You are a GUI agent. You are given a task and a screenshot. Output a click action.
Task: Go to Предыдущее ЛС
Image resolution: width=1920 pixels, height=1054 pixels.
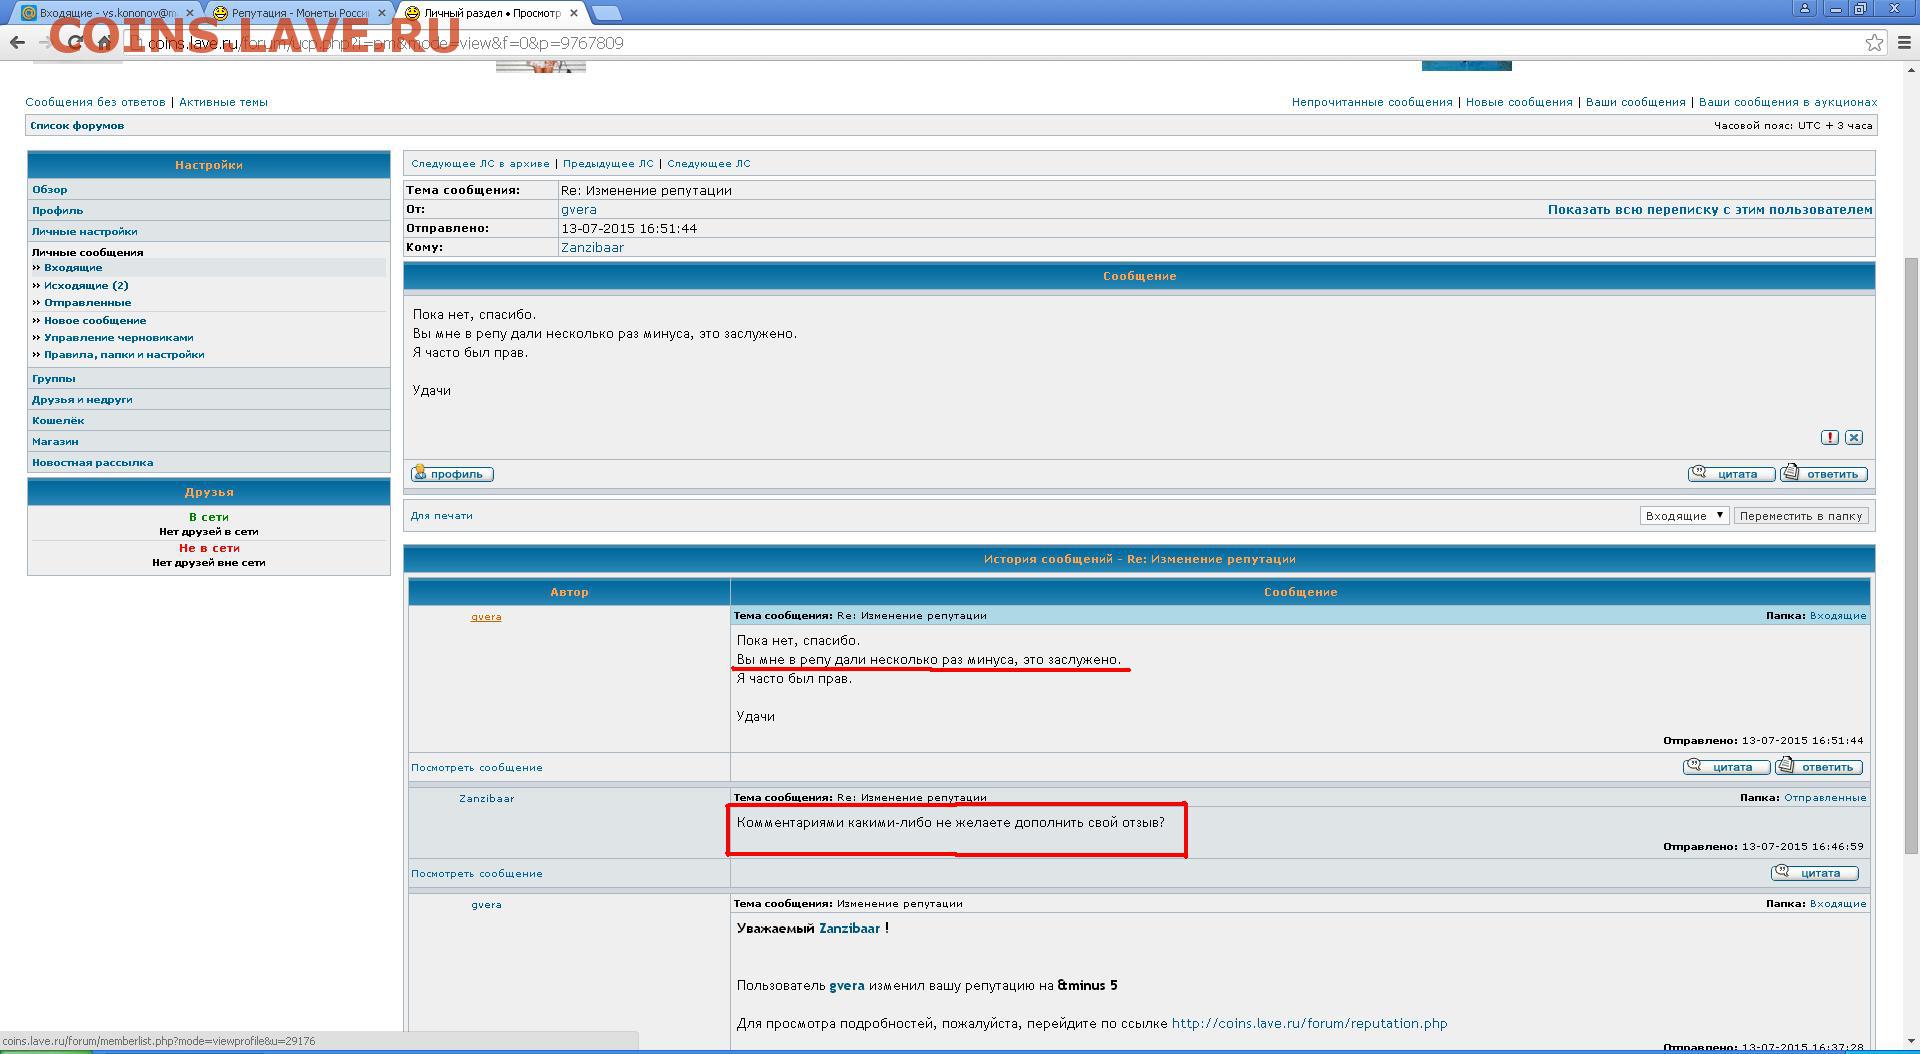tap(608, 164)
